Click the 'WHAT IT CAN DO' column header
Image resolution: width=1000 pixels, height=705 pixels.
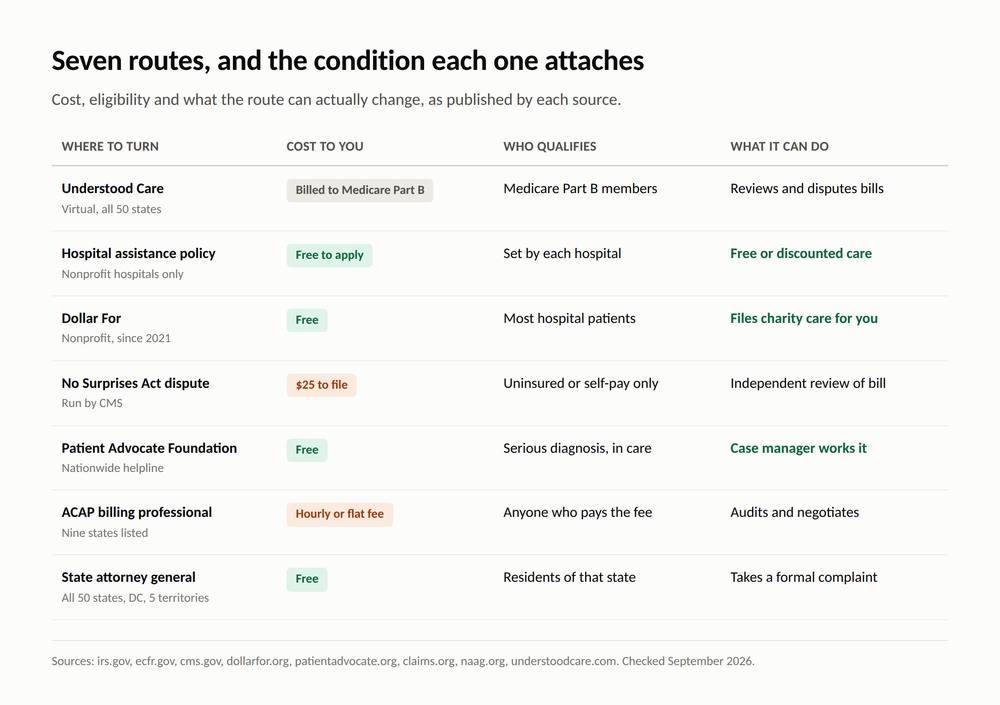click(x=779, y=146)
